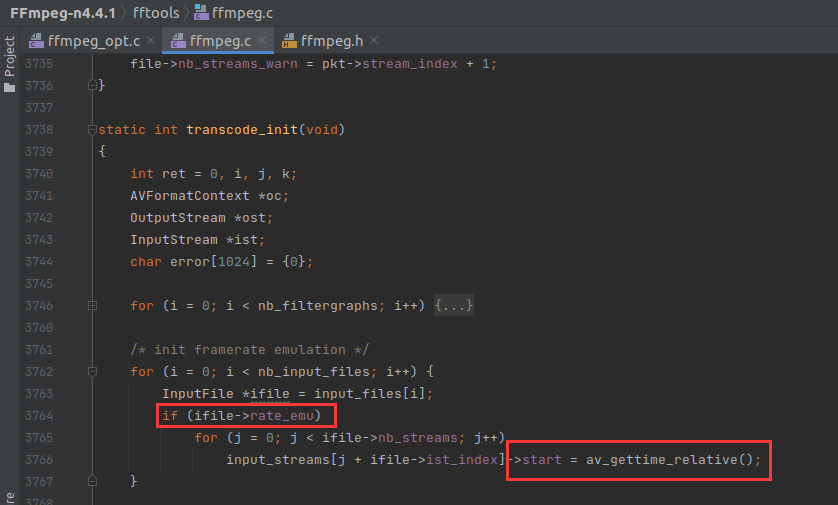Switch to the ffmpeg_opt.c tab
838x505 pixels.
95,42
